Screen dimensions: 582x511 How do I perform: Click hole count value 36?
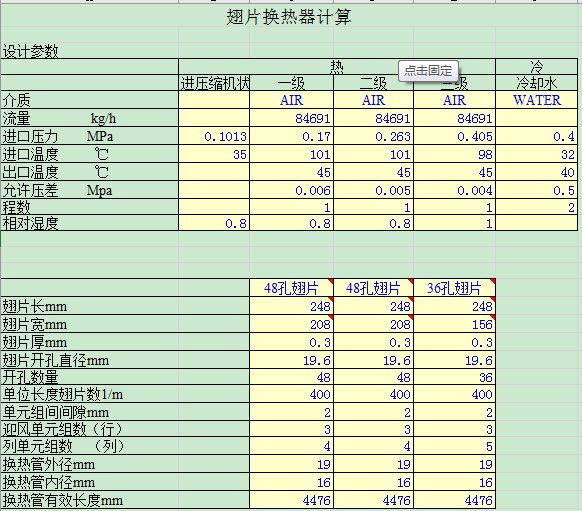455,377
